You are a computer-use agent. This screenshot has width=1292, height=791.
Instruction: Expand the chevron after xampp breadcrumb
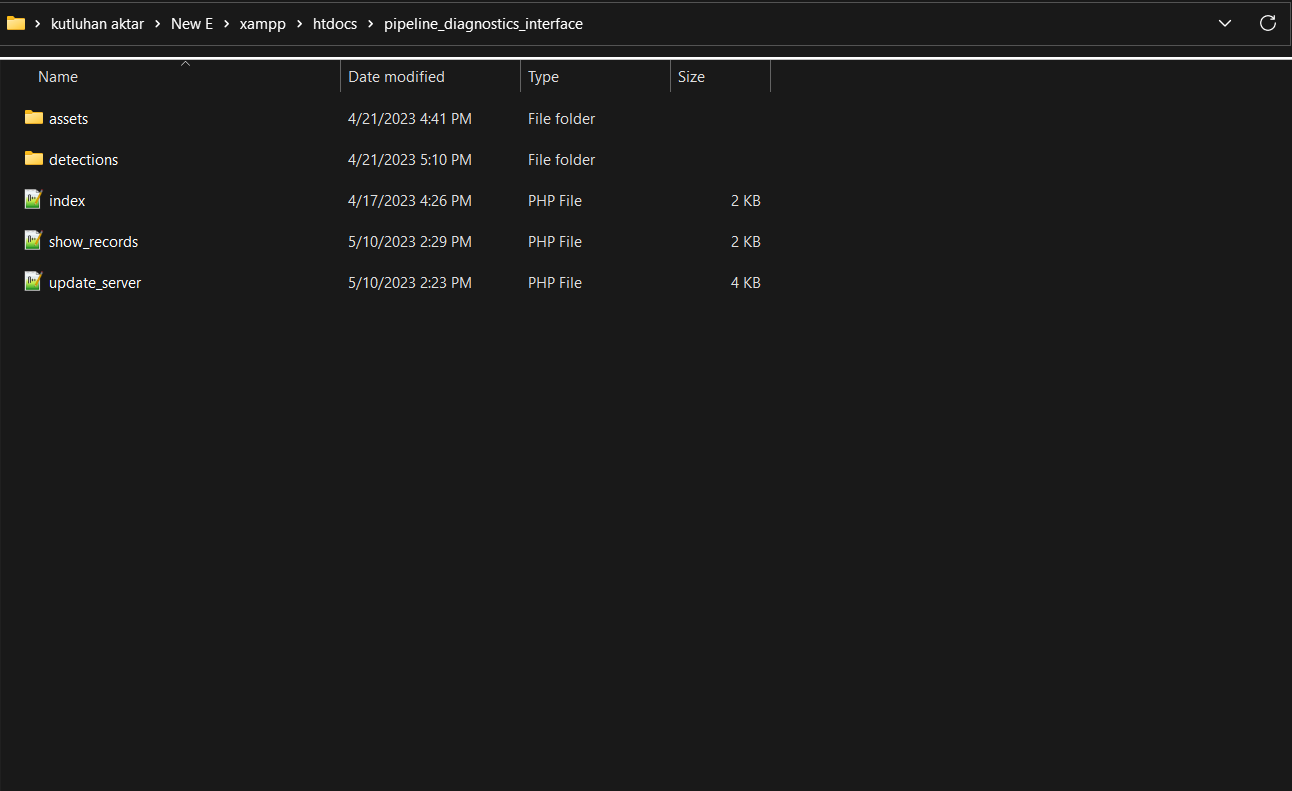tap(299, 23)
